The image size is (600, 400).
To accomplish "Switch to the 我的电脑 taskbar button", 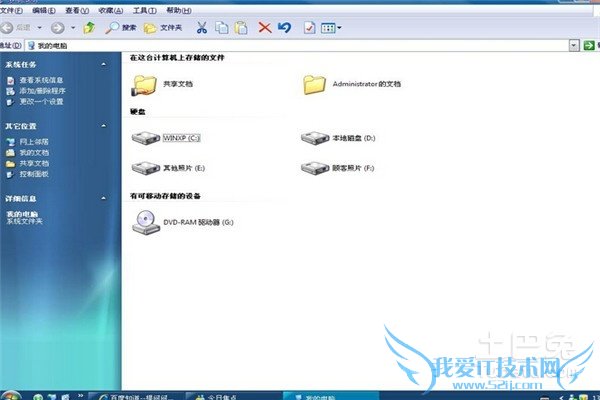I will tap(331, 397).
